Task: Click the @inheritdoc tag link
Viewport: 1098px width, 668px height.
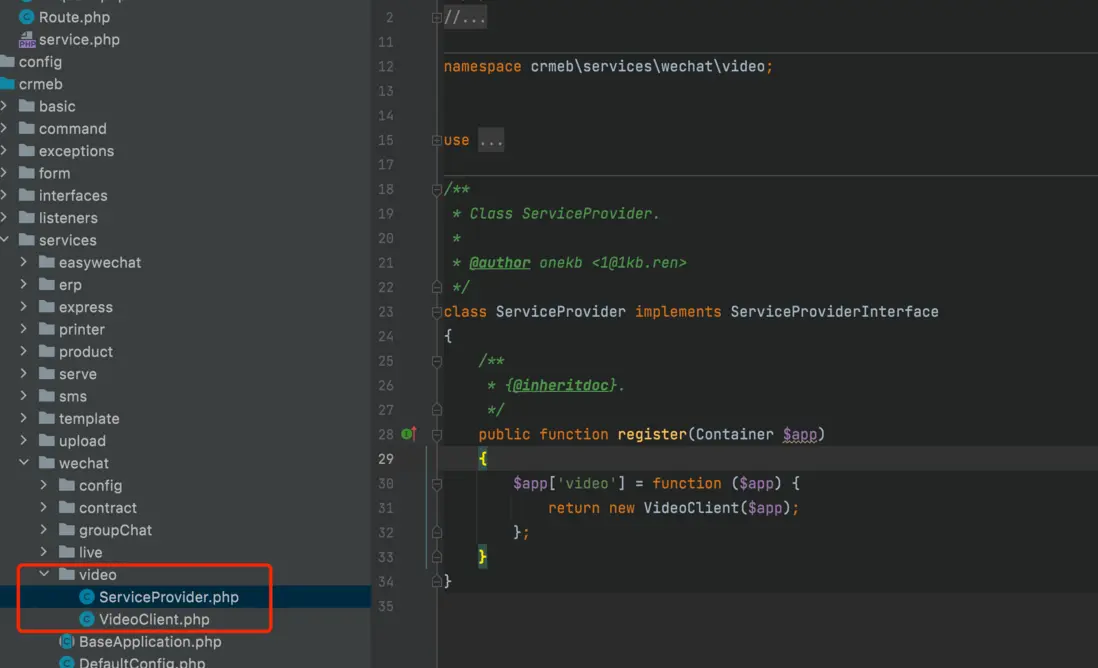Action: (560, 385)
